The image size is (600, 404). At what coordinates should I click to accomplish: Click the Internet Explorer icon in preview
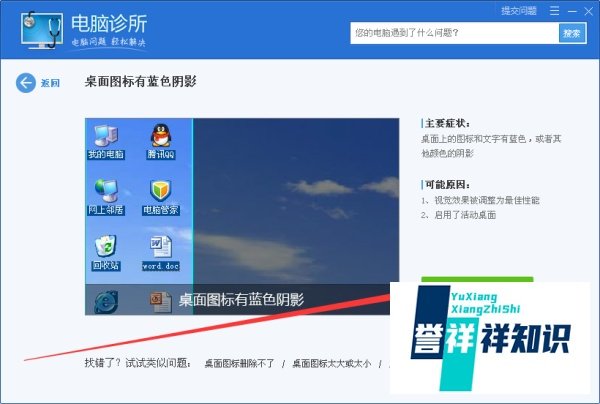pyautogui.click(x=106, y=302)
